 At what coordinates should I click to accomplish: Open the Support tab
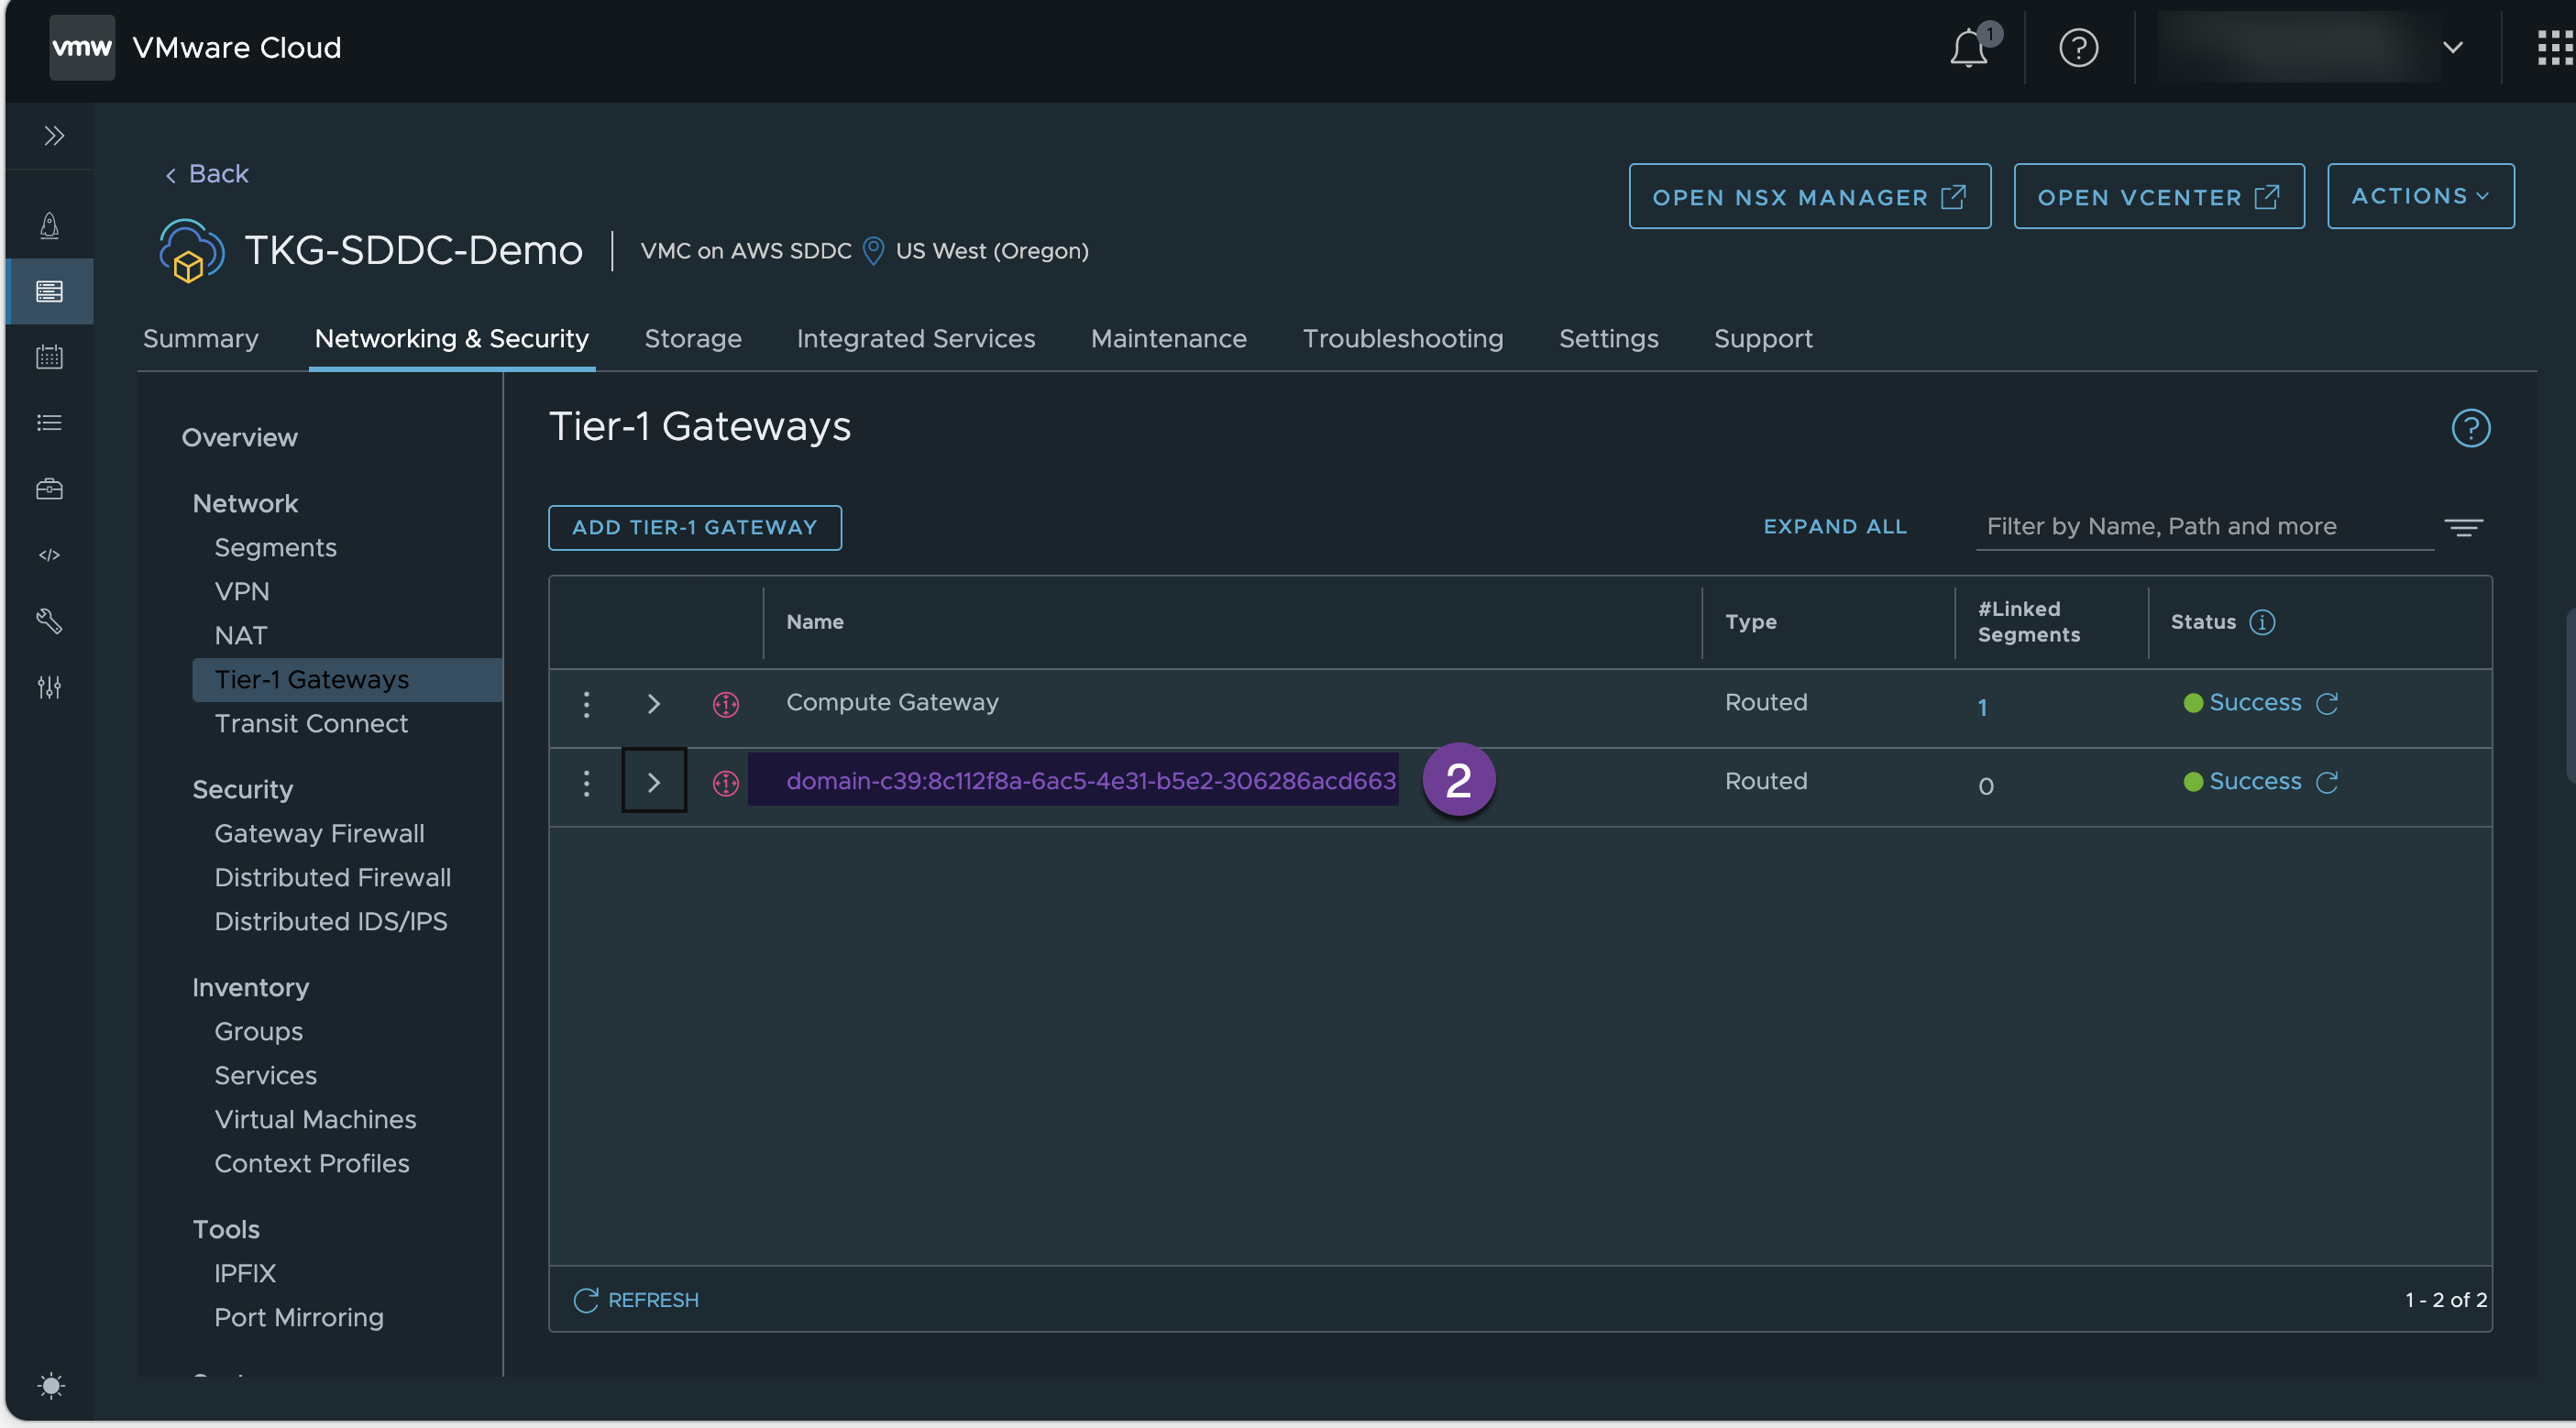[1762, 338]
